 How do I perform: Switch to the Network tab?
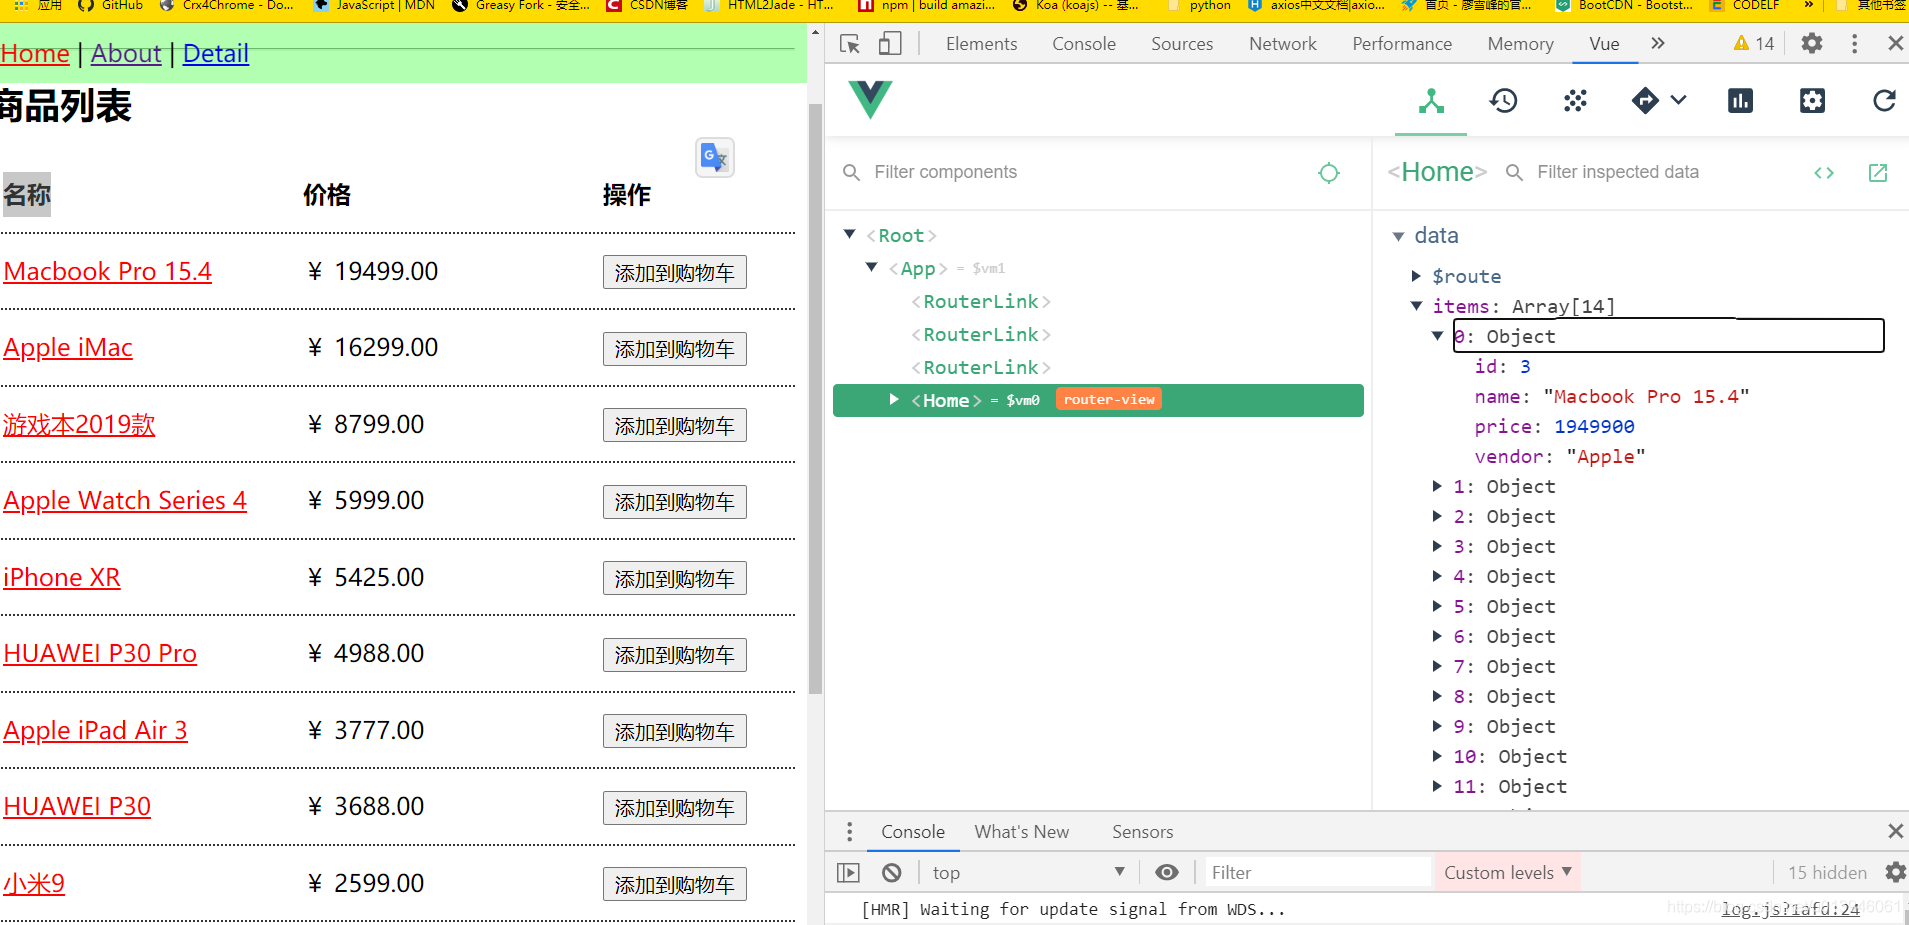coord(1283,44)
